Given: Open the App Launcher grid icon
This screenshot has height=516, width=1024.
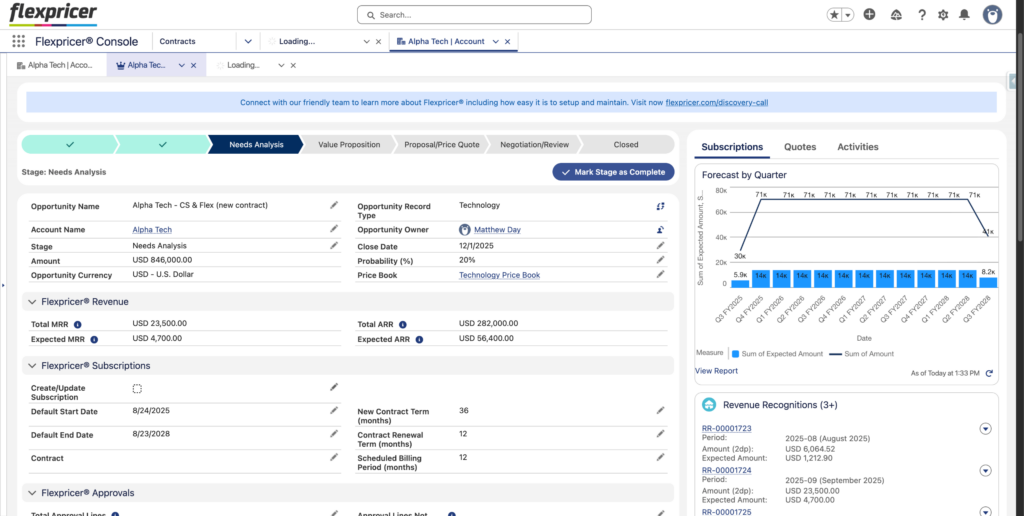Looking at the screenshot, I should point(19,42).
